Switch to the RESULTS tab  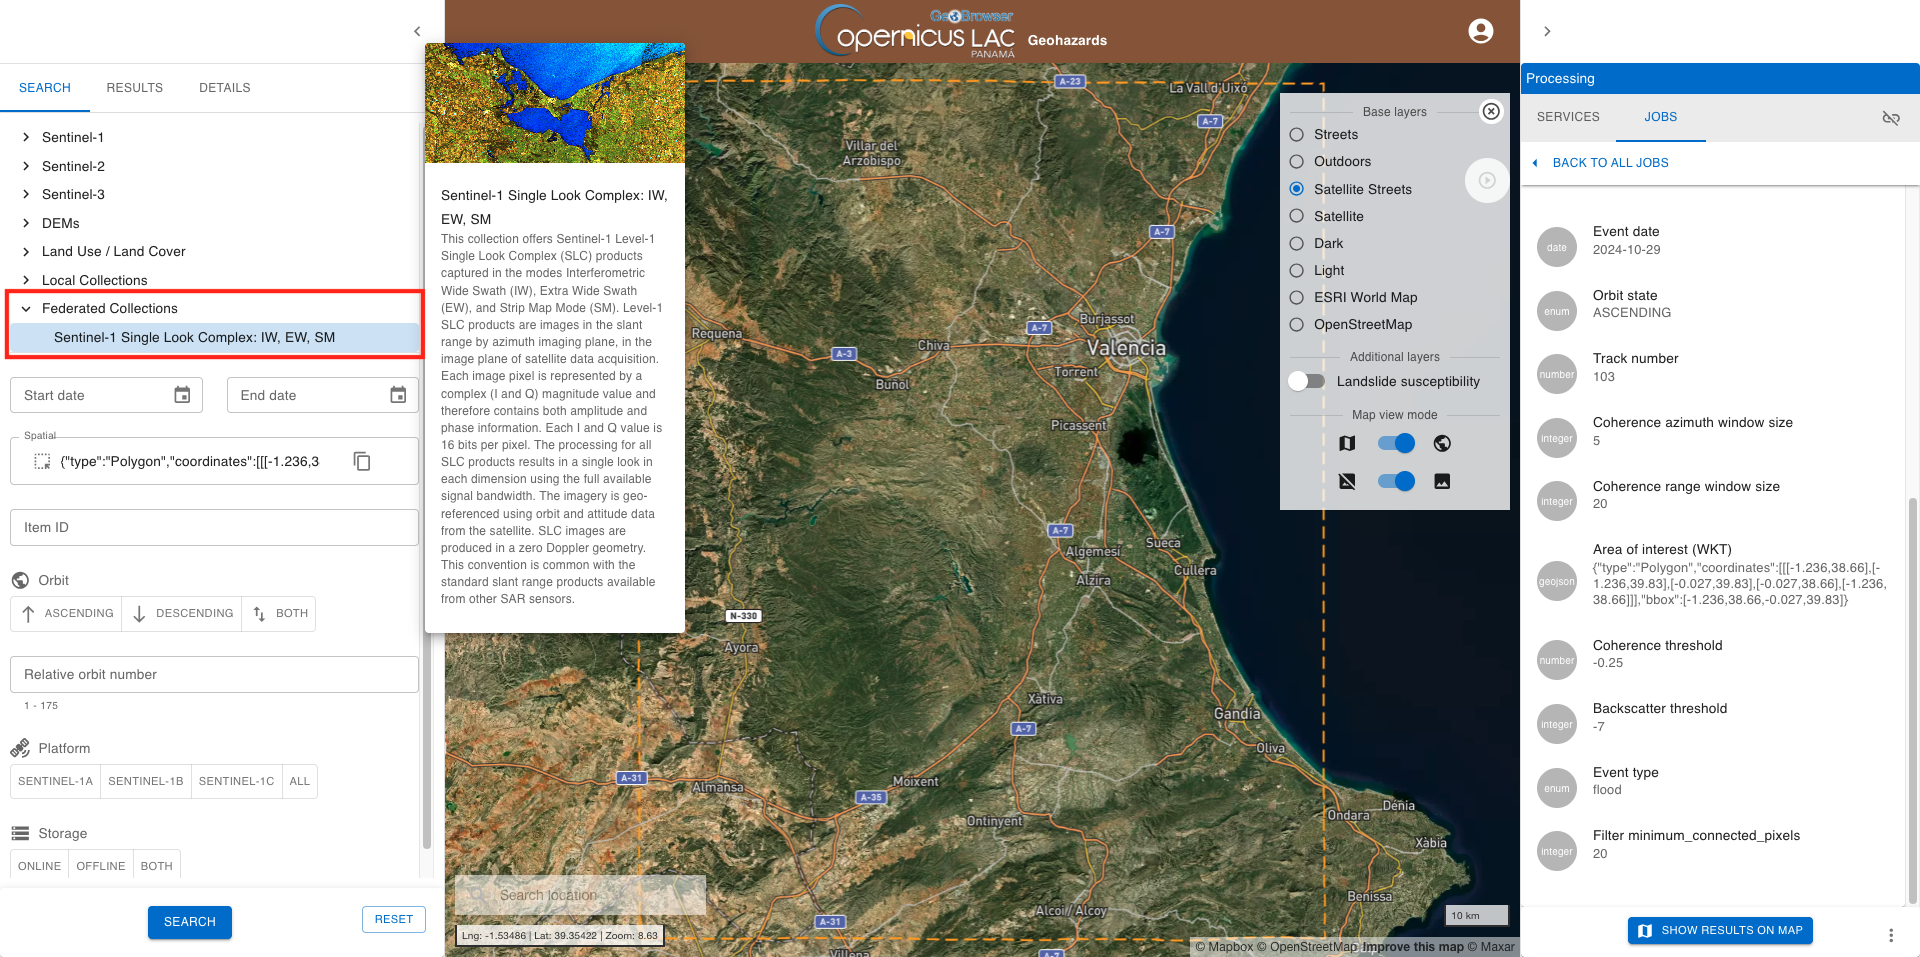pyautogui.click(x=134, y=88)
